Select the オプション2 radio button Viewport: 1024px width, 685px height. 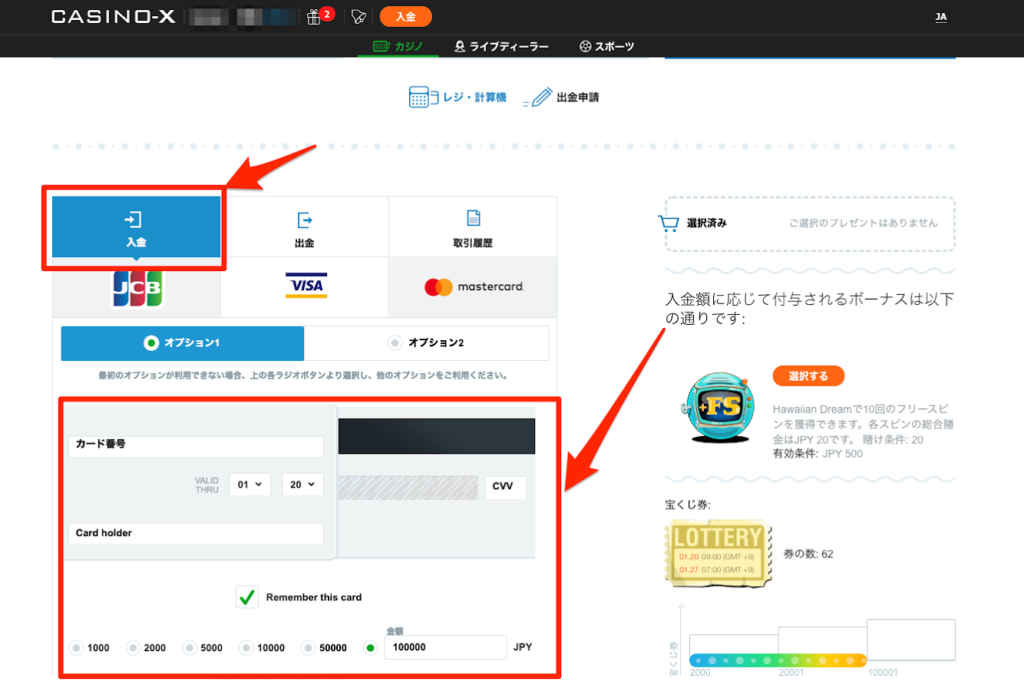pos(394,343)
